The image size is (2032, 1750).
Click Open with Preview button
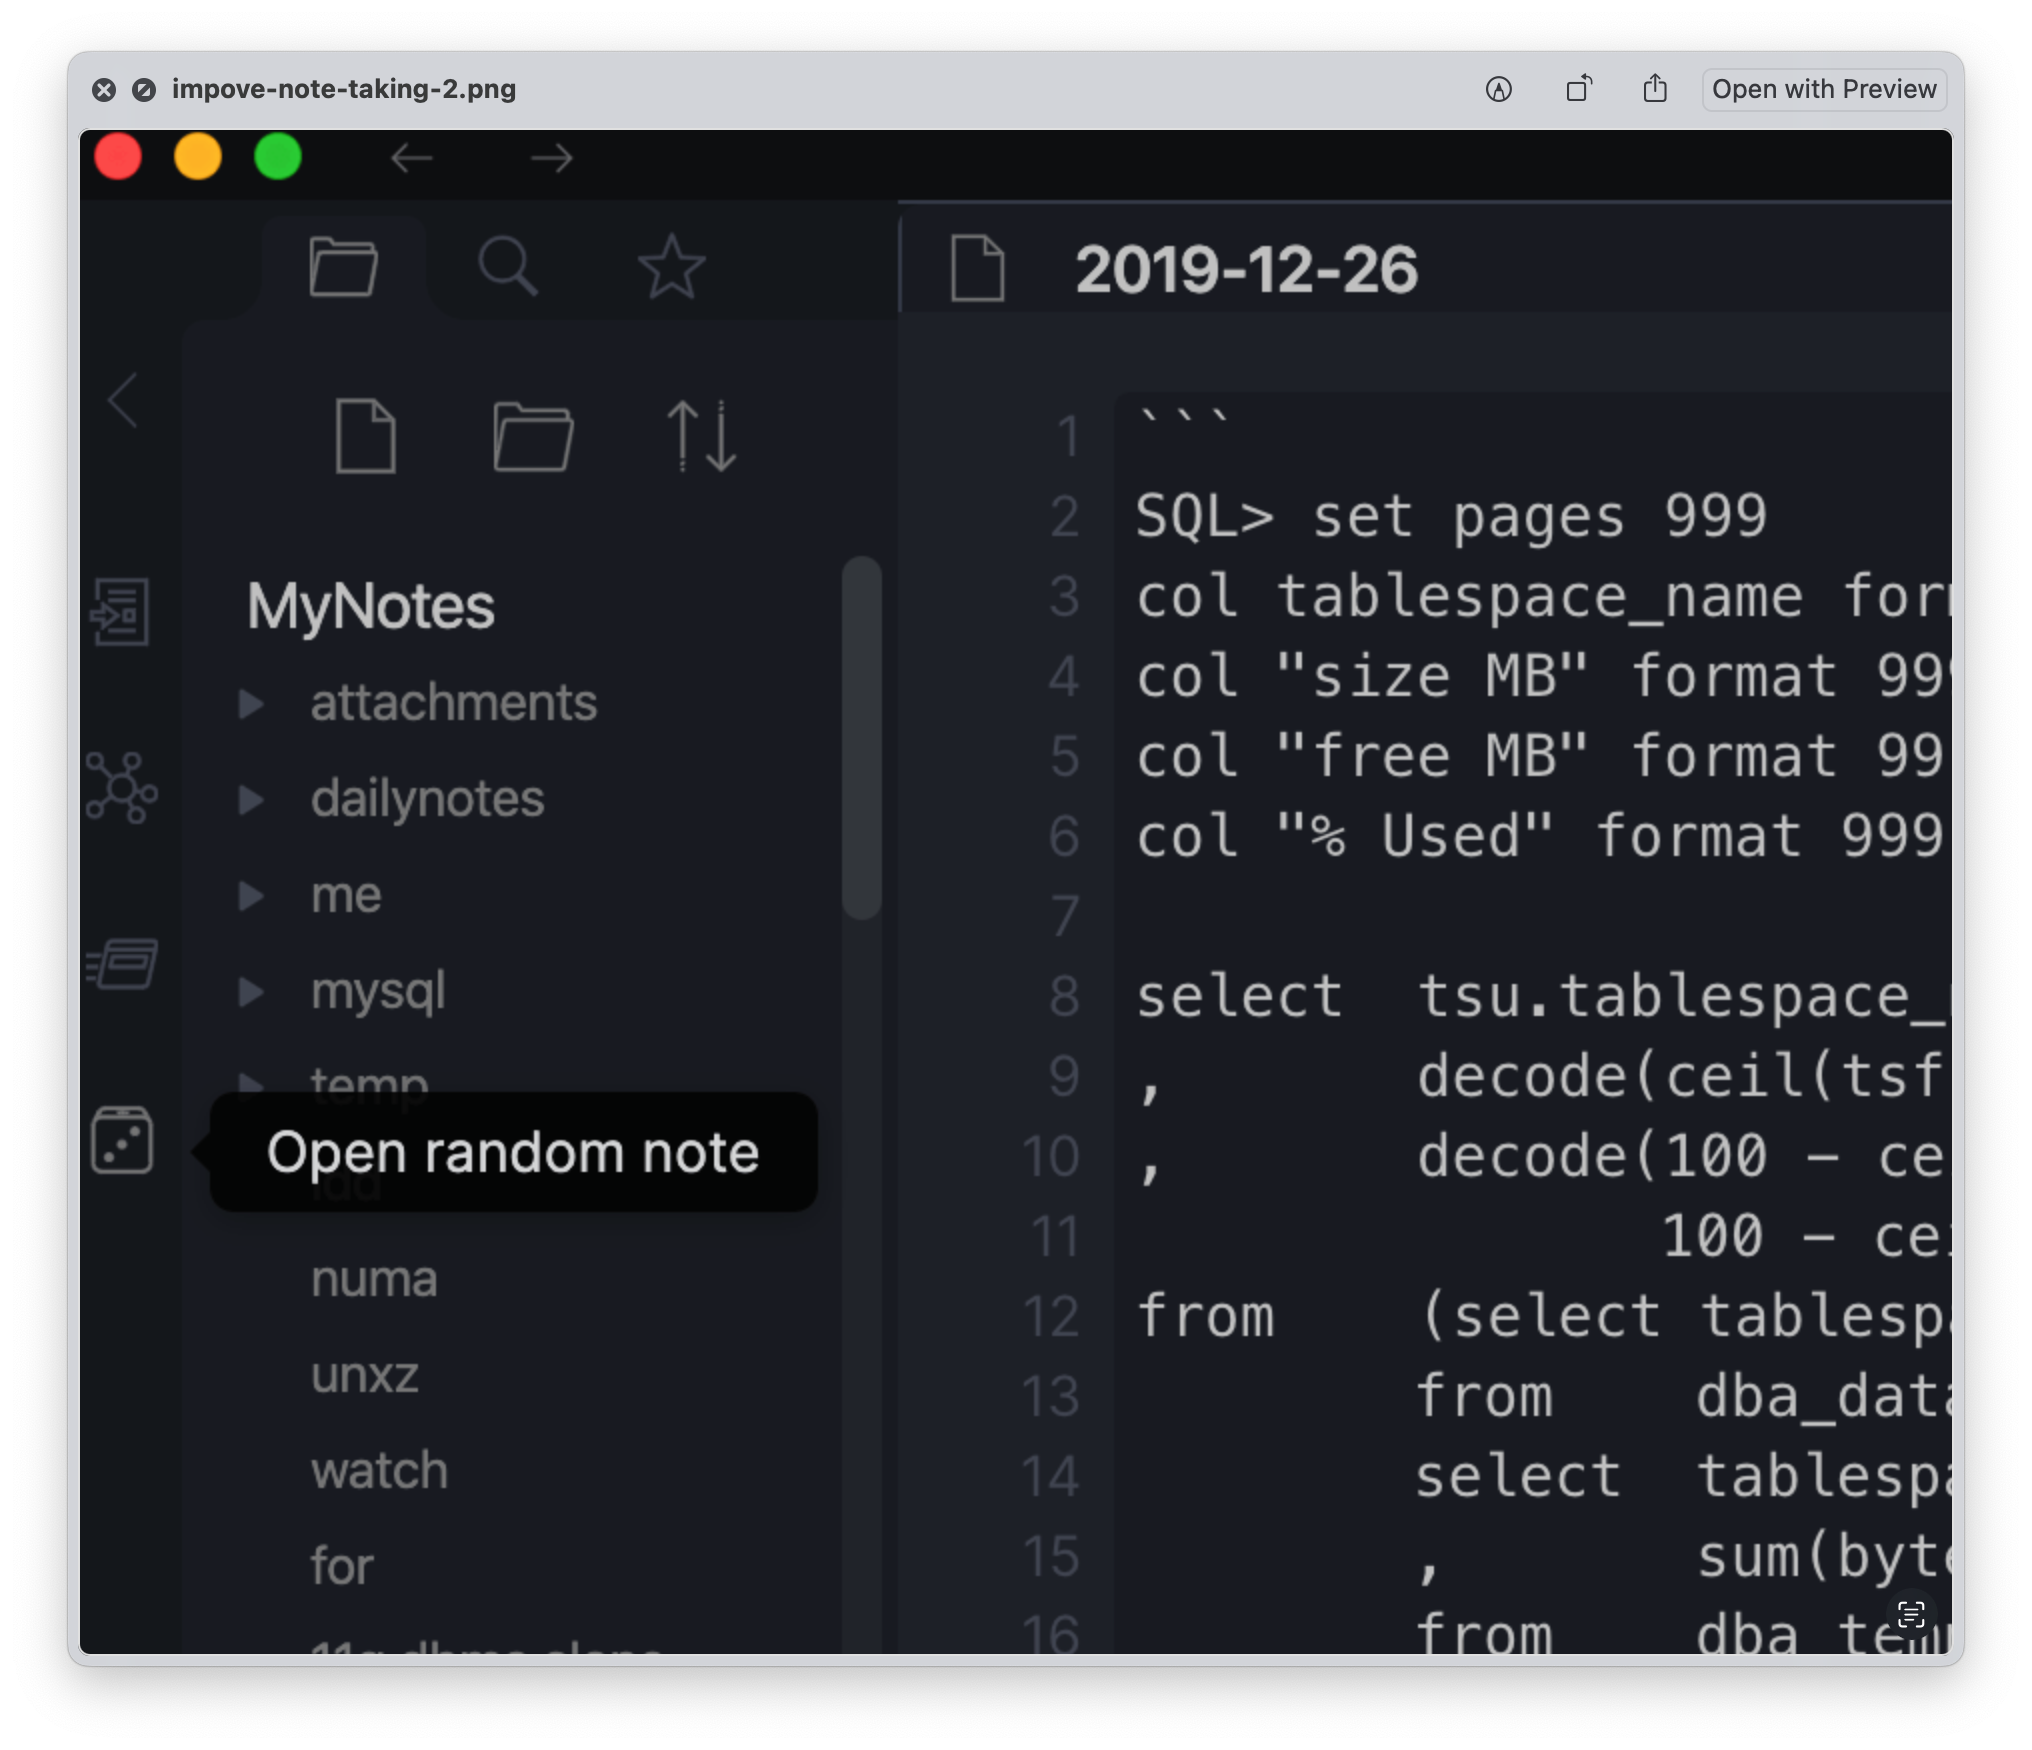(1824, 89)
